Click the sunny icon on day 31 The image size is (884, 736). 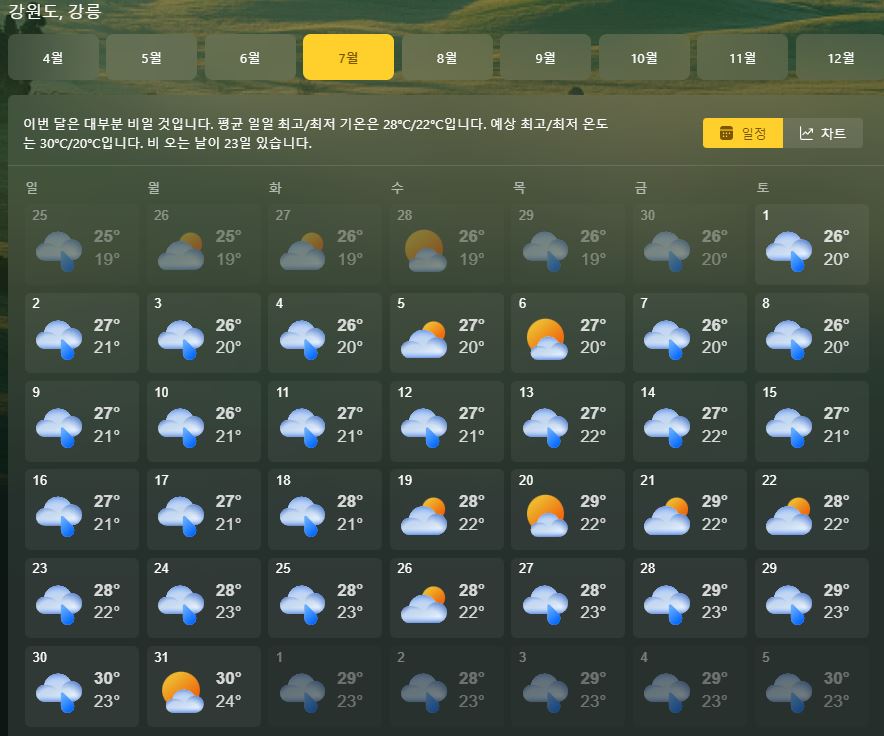(x=182, y=693)
